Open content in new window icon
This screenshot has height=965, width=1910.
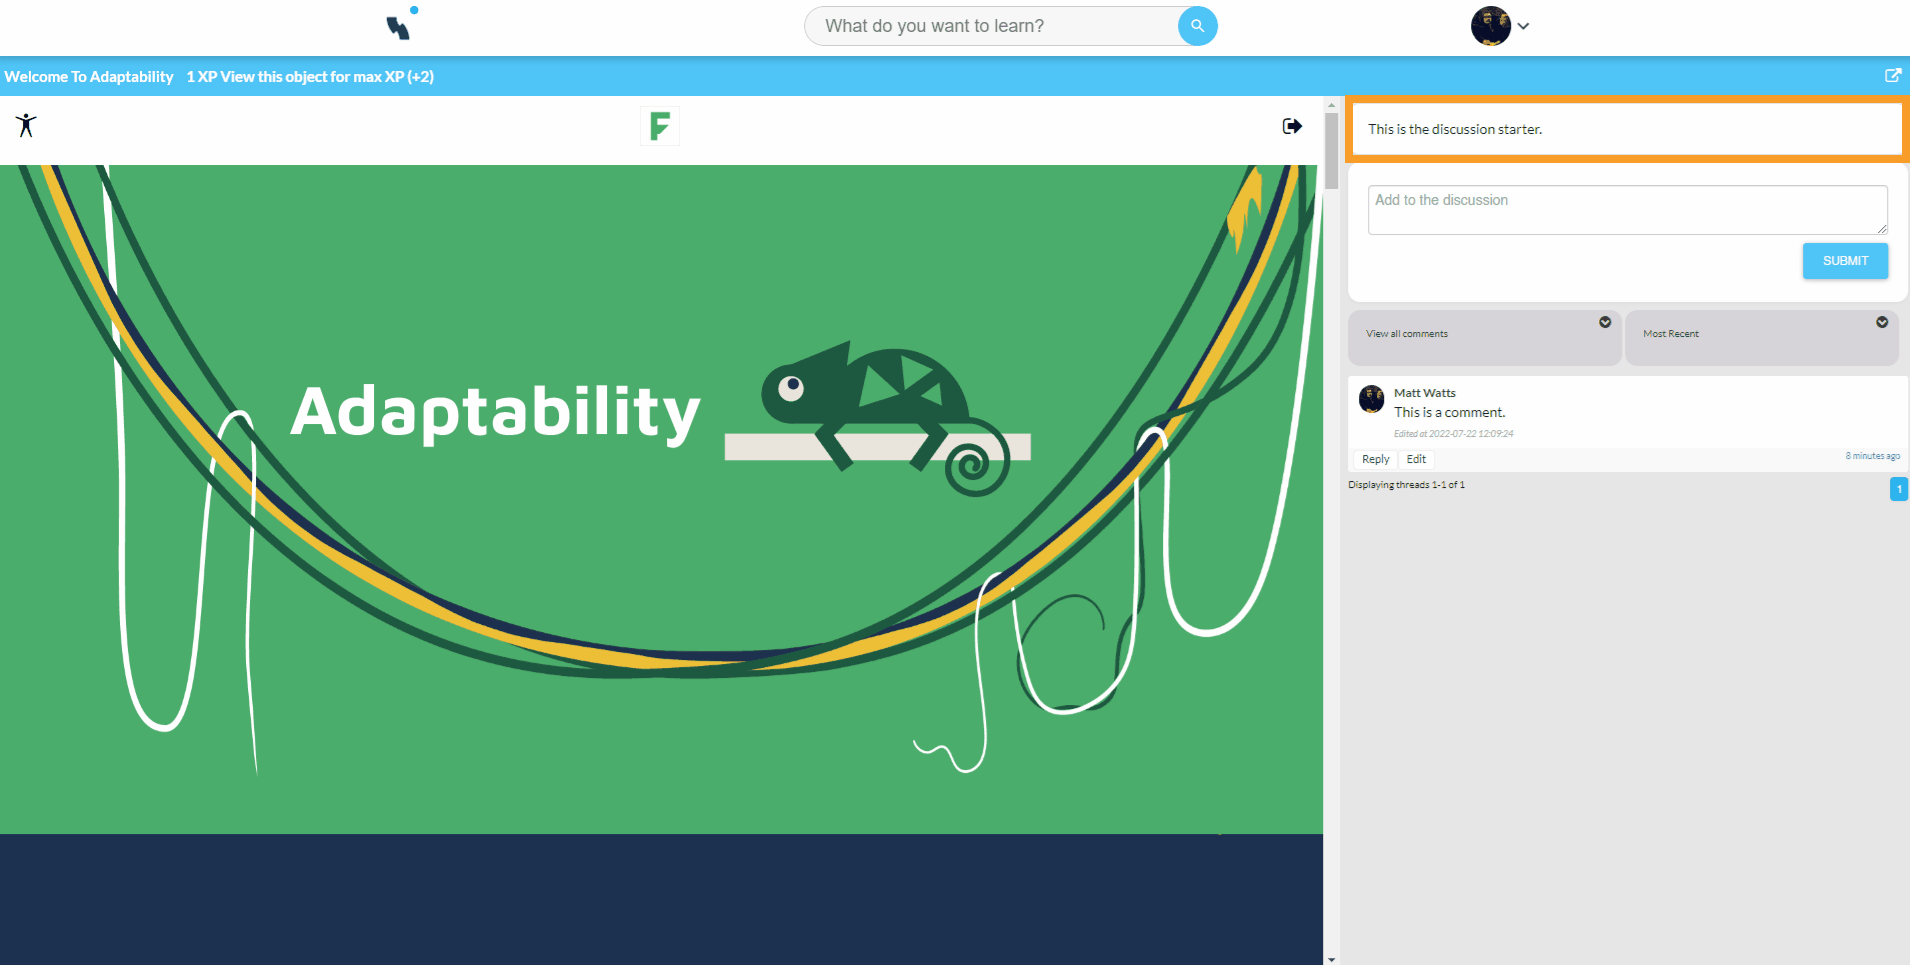pos(1892,76)
